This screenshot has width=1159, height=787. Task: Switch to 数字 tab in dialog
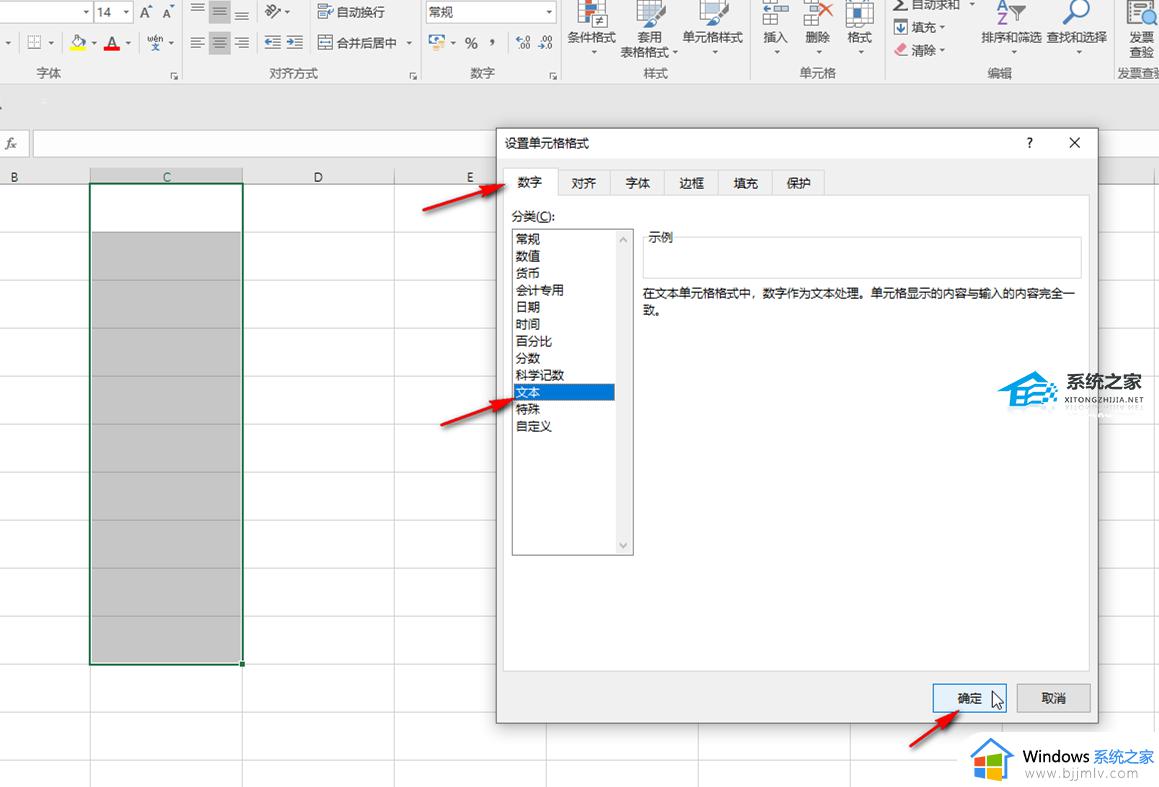click(530, 182)
